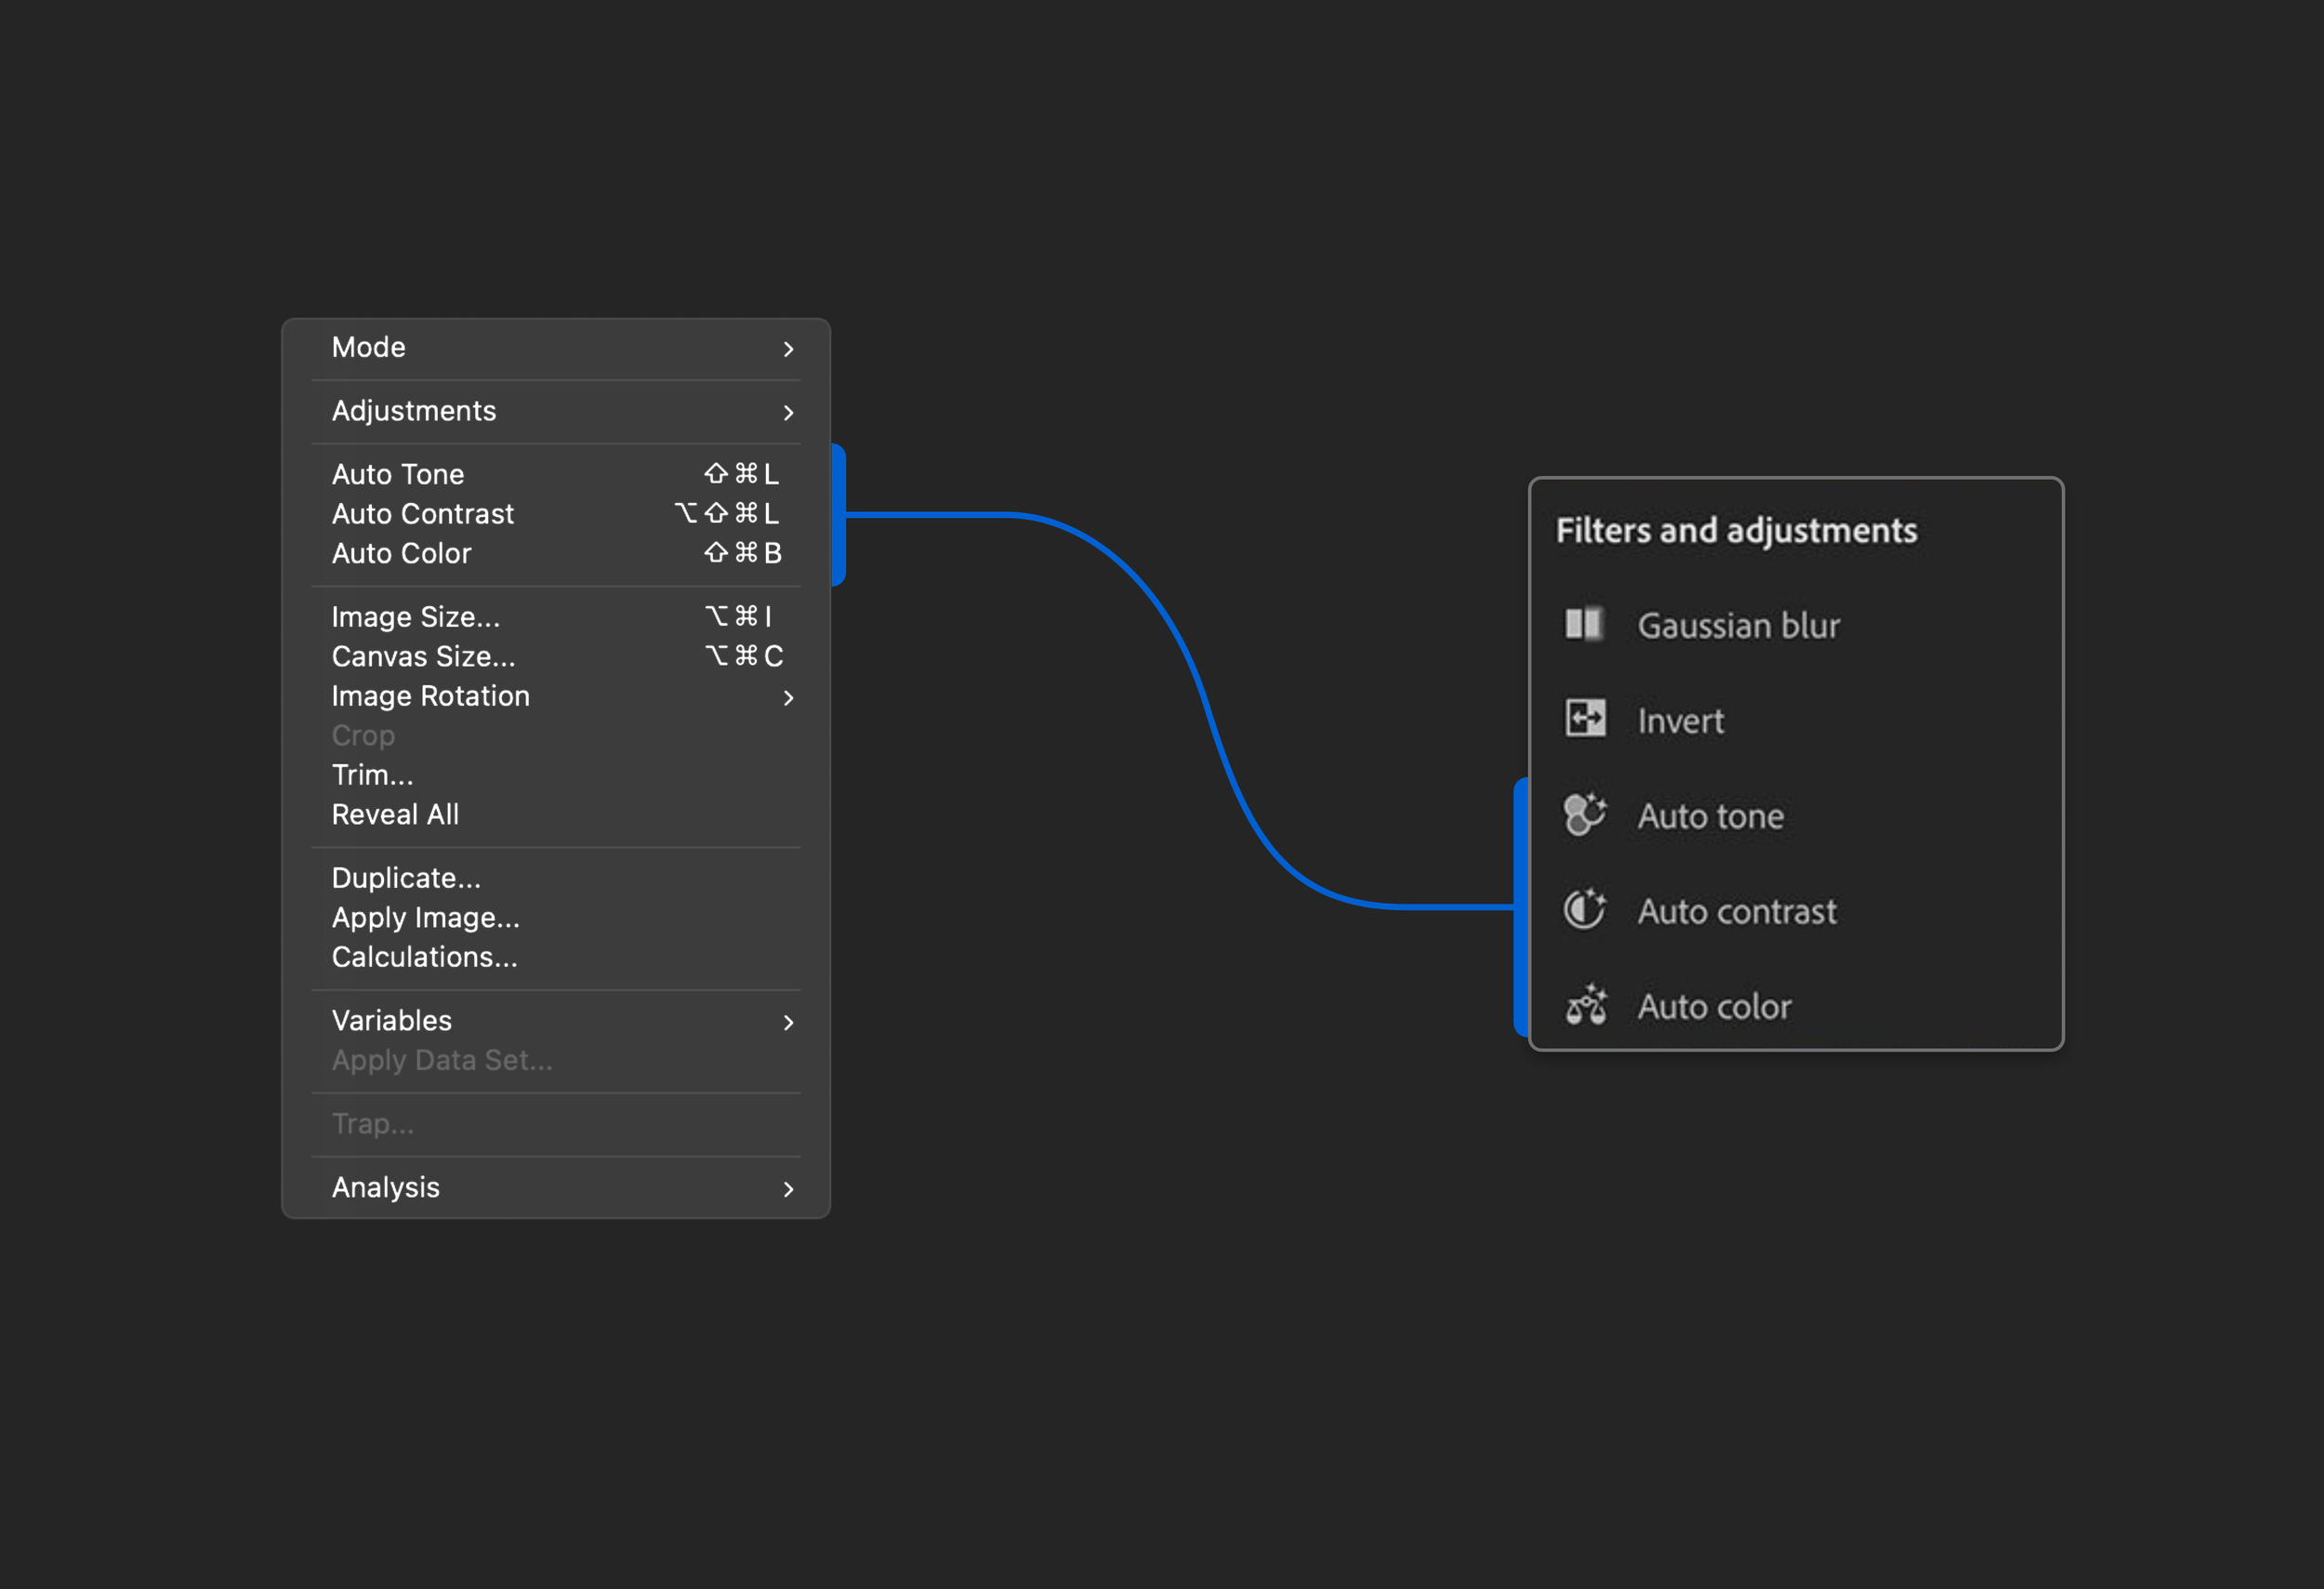The width and height of the screenshot is (2324, 1589).
Task: Expand the Adjustments submenu arrow
Action: [x=788, y=412]
